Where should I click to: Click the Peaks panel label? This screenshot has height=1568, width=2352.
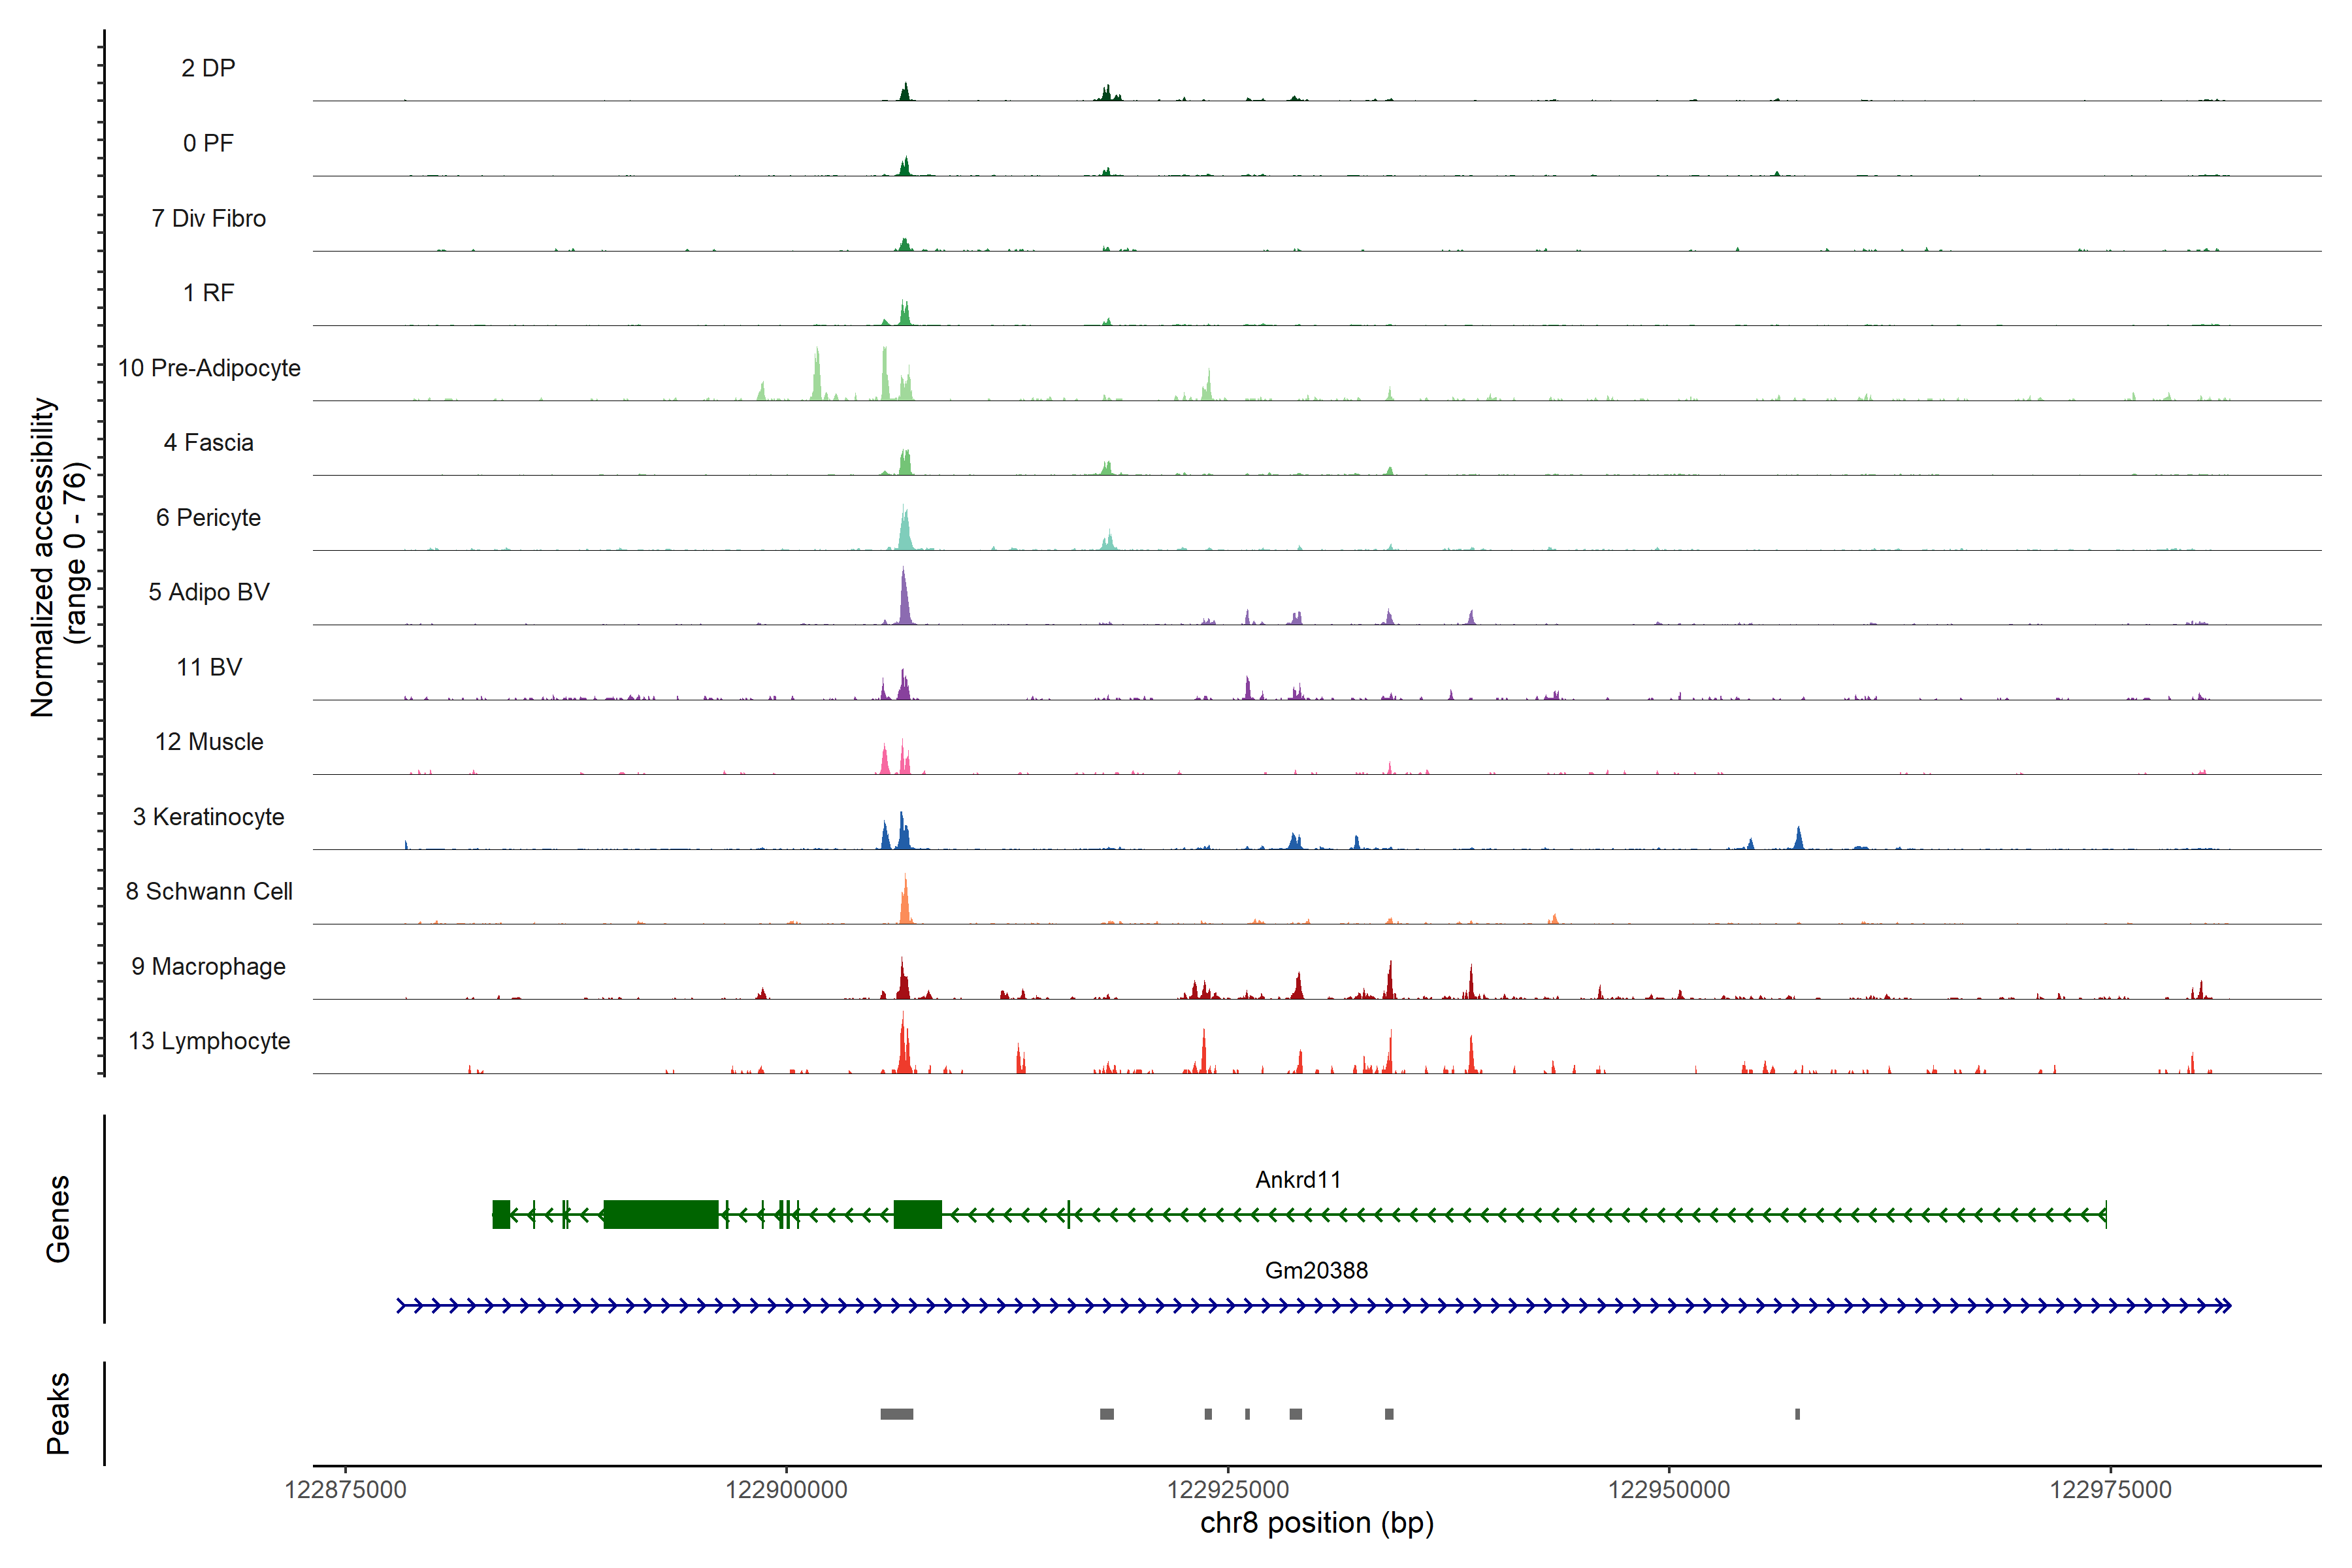tap(58, 1413)
